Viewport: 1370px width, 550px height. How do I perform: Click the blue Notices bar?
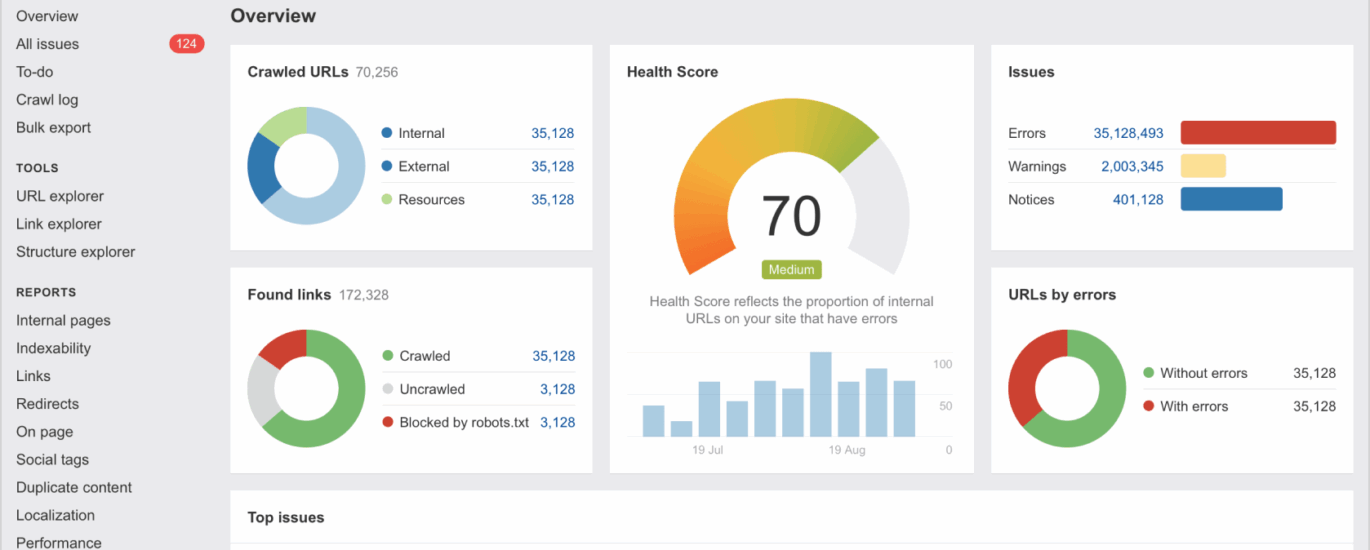coord(1231,199)
